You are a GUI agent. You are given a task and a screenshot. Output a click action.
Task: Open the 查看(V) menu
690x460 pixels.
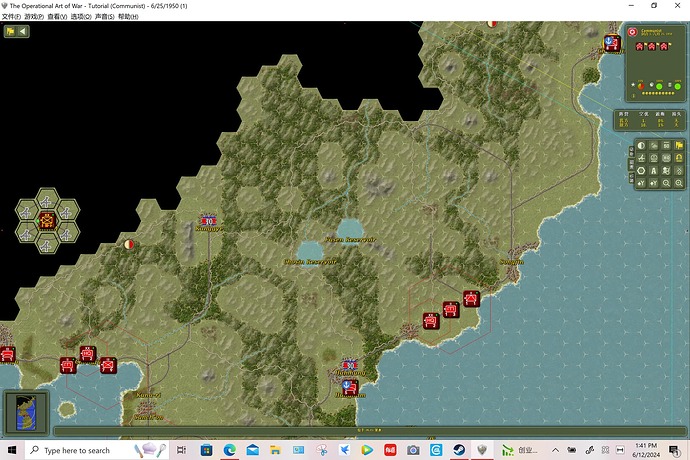click(57, 17)
